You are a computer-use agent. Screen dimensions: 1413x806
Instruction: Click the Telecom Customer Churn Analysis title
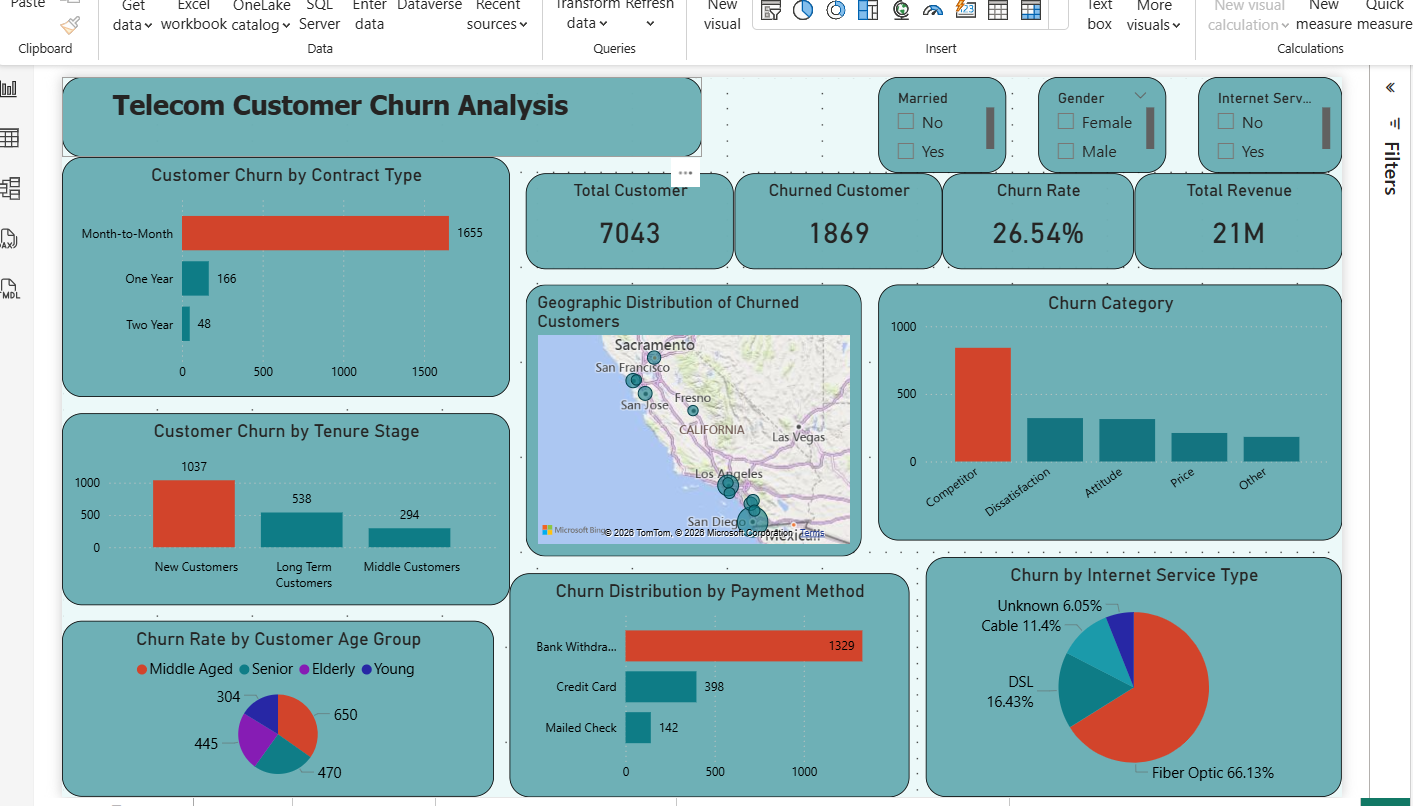pyautogui.click(x=340, y=105)
